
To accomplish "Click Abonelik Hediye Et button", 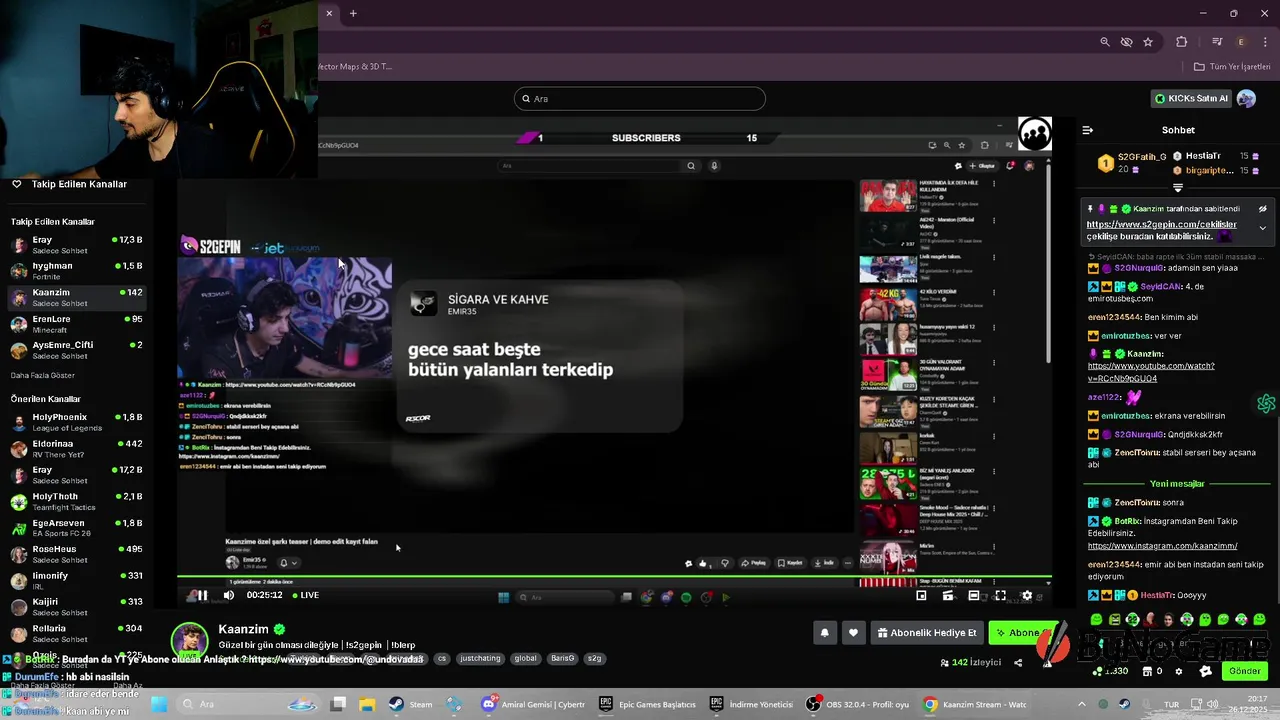I will coord(926,633).
